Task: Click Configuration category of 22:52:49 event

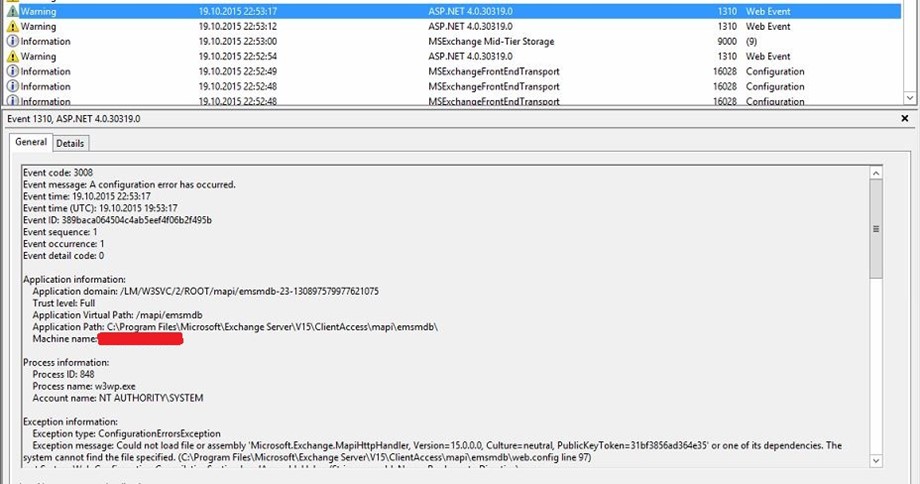Action: [x=775, y=72]
